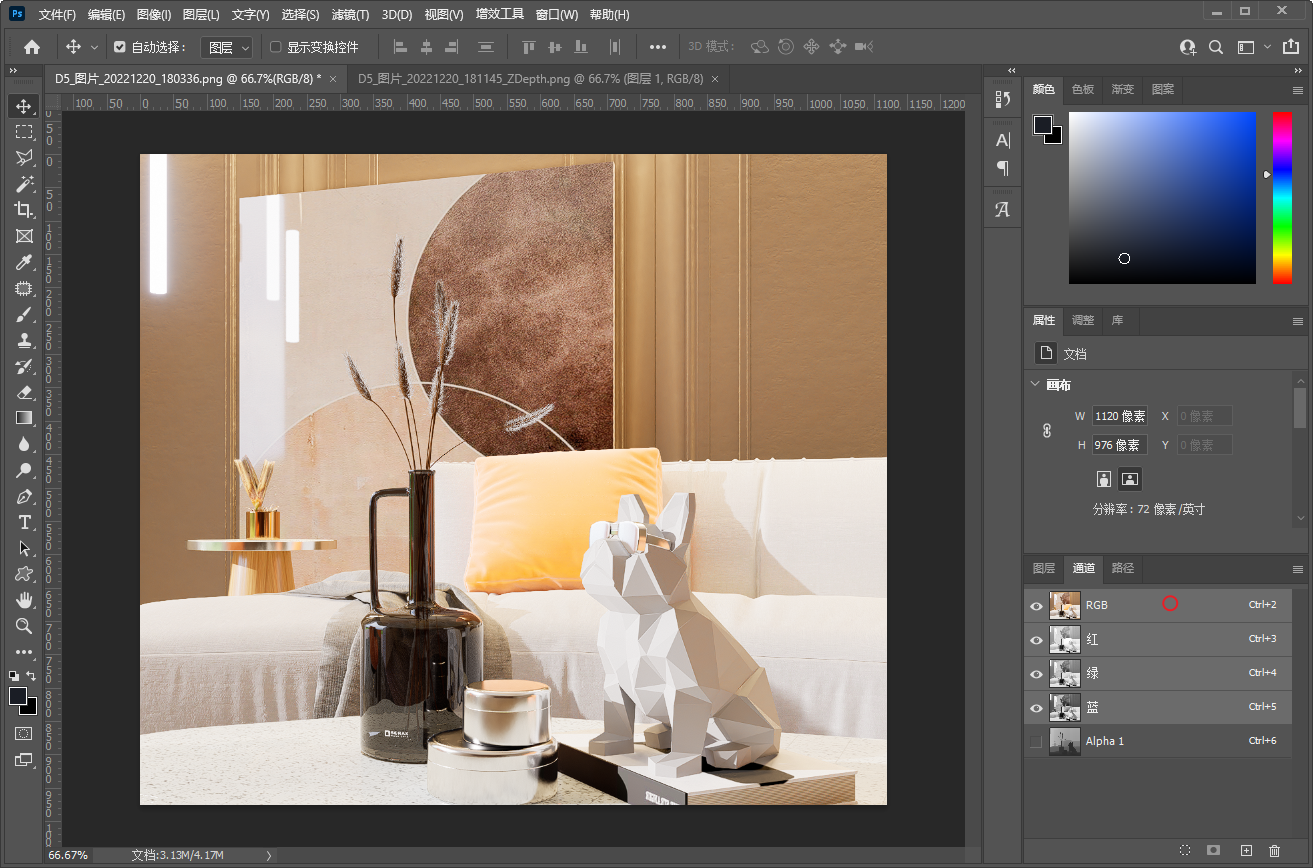
Task: Select the Blur tool
Action: coord(24,444)
